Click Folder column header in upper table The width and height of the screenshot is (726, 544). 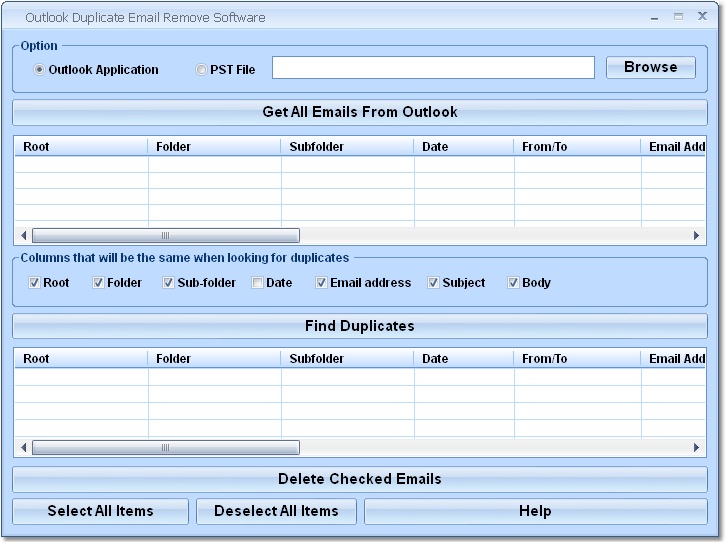[214, 147]
